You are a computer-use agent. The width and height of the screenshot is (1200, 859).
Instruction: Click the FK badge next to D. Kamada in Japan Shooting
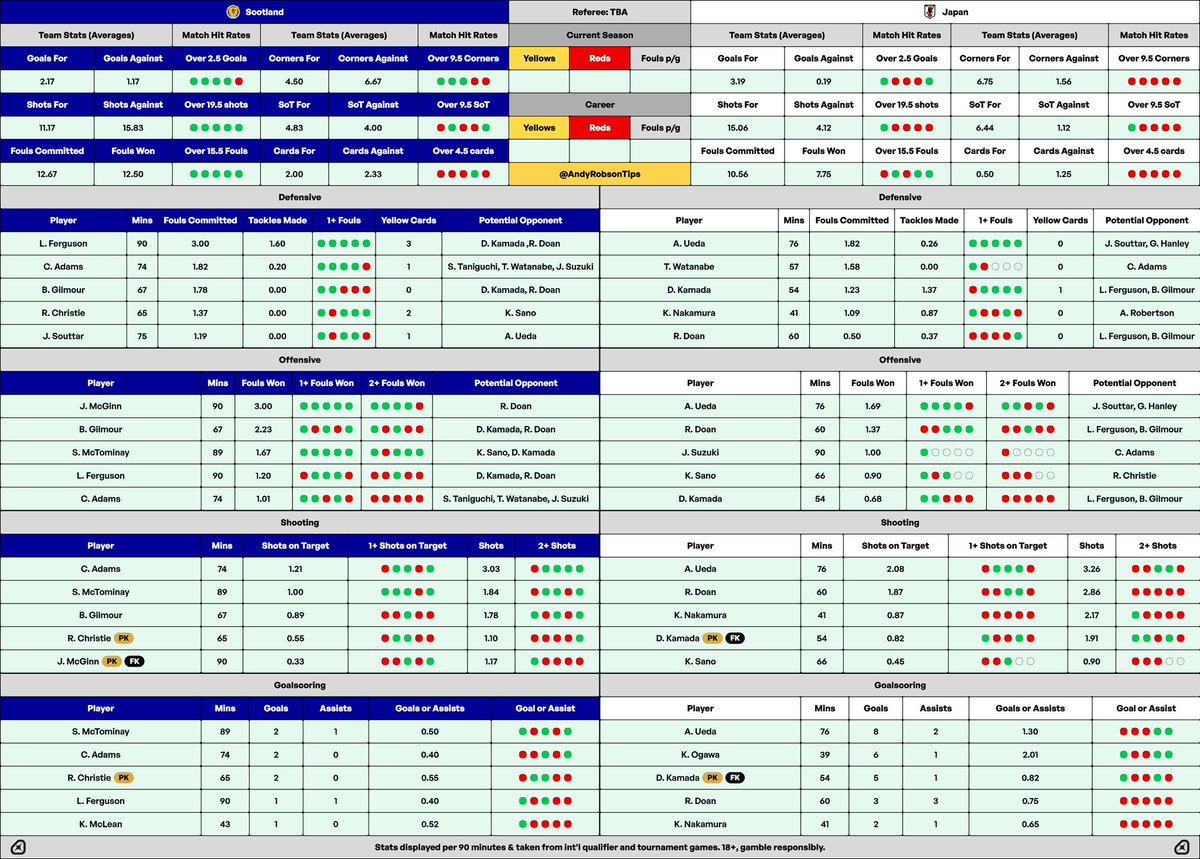point(735,639)
